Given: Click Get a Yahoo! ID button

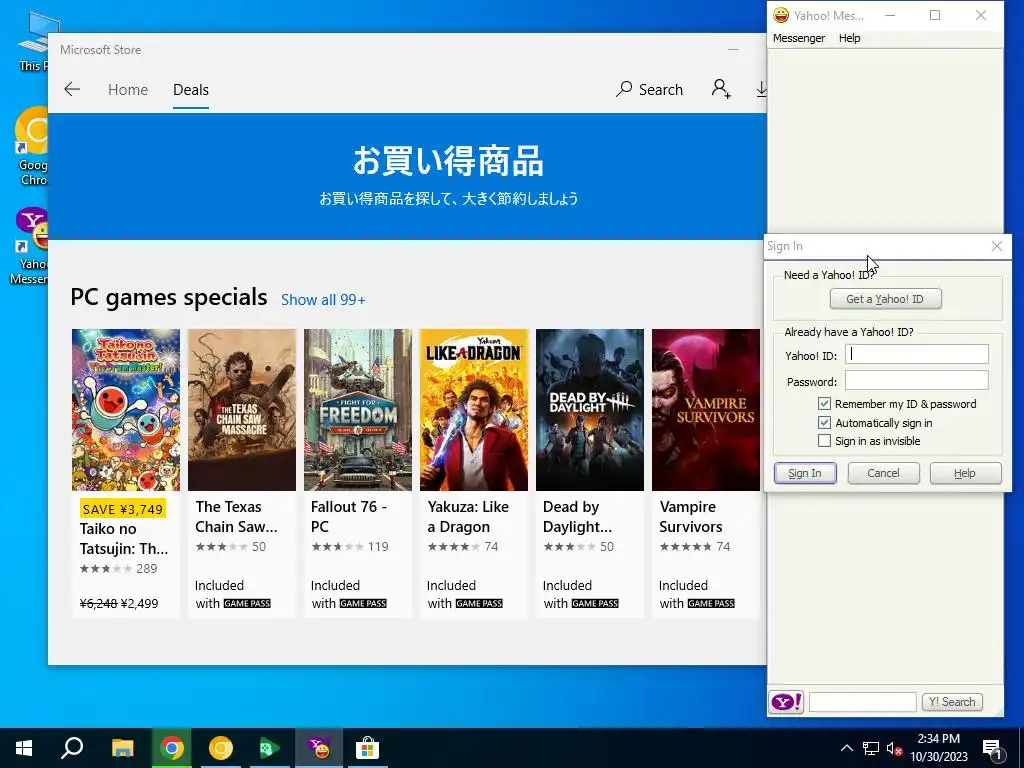Looking at the screenshot, I should point(885,299).
